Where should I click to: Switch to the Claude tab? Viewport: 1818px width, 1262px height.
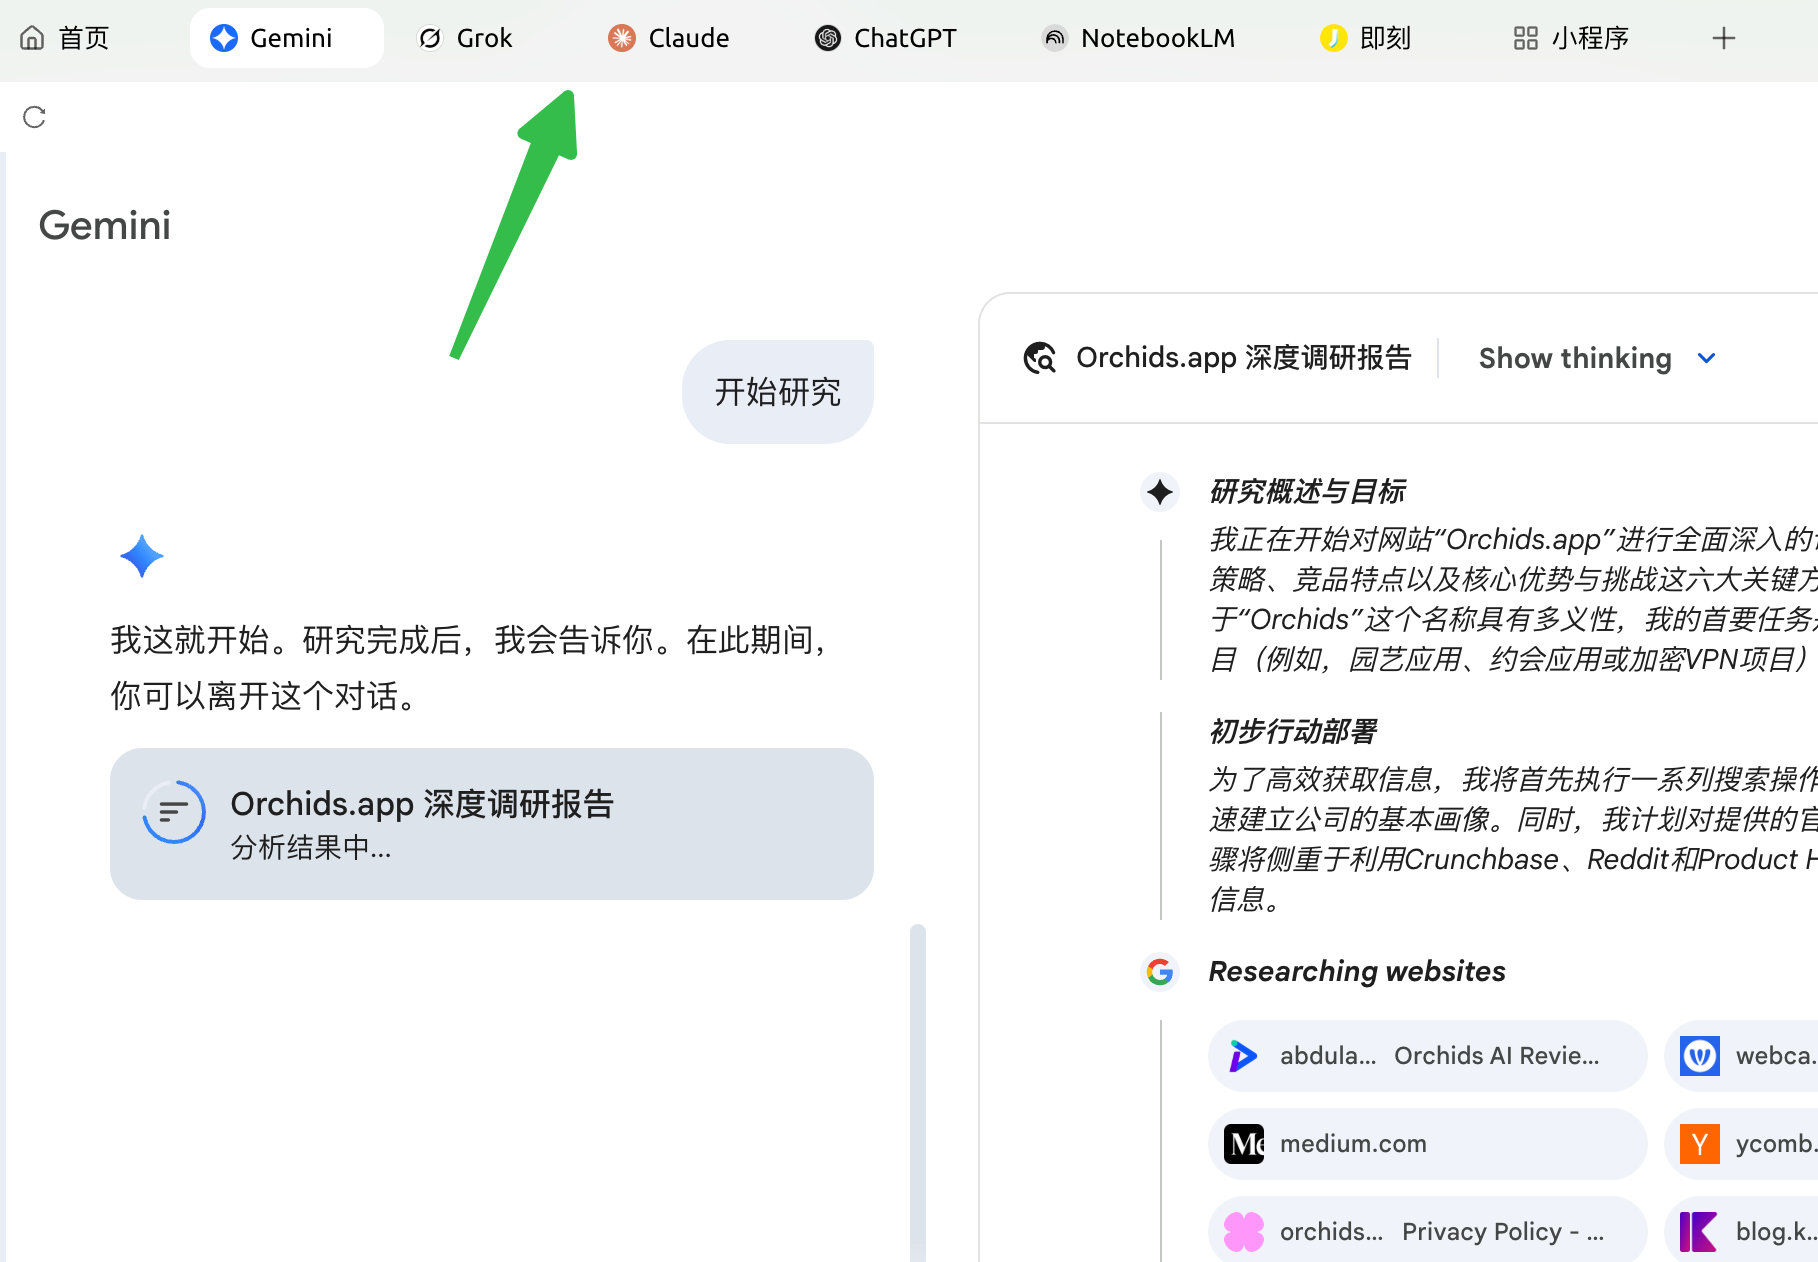point(669,38)
